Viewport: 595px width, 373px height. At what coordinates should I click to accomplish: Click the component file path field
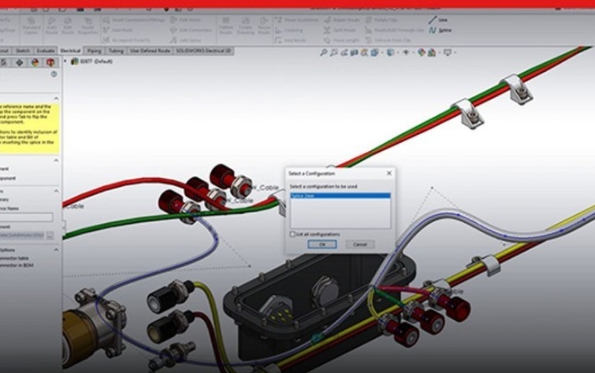(22, 235)
